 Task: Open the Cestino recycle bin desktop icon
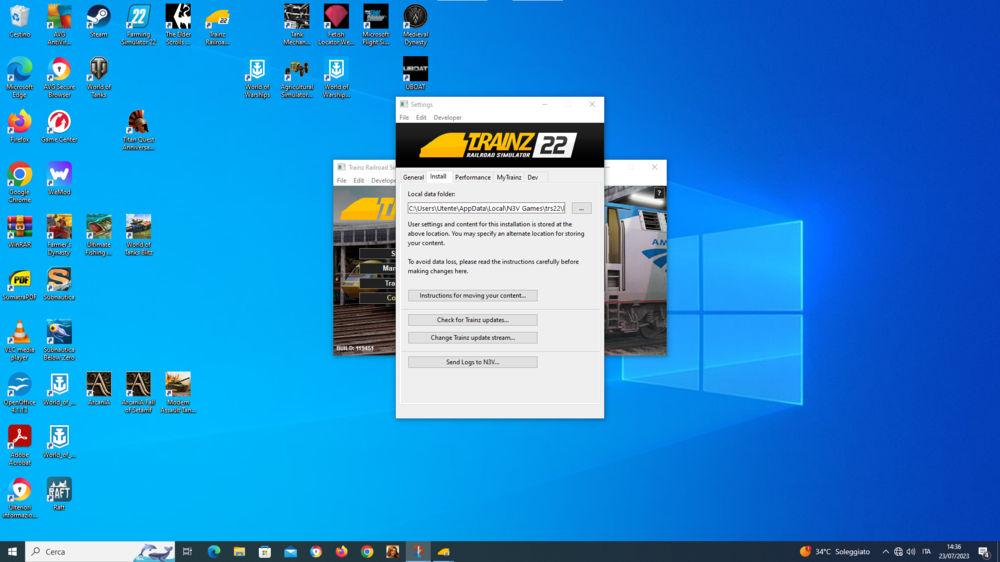pyautogui.click(x=20, y=22)
